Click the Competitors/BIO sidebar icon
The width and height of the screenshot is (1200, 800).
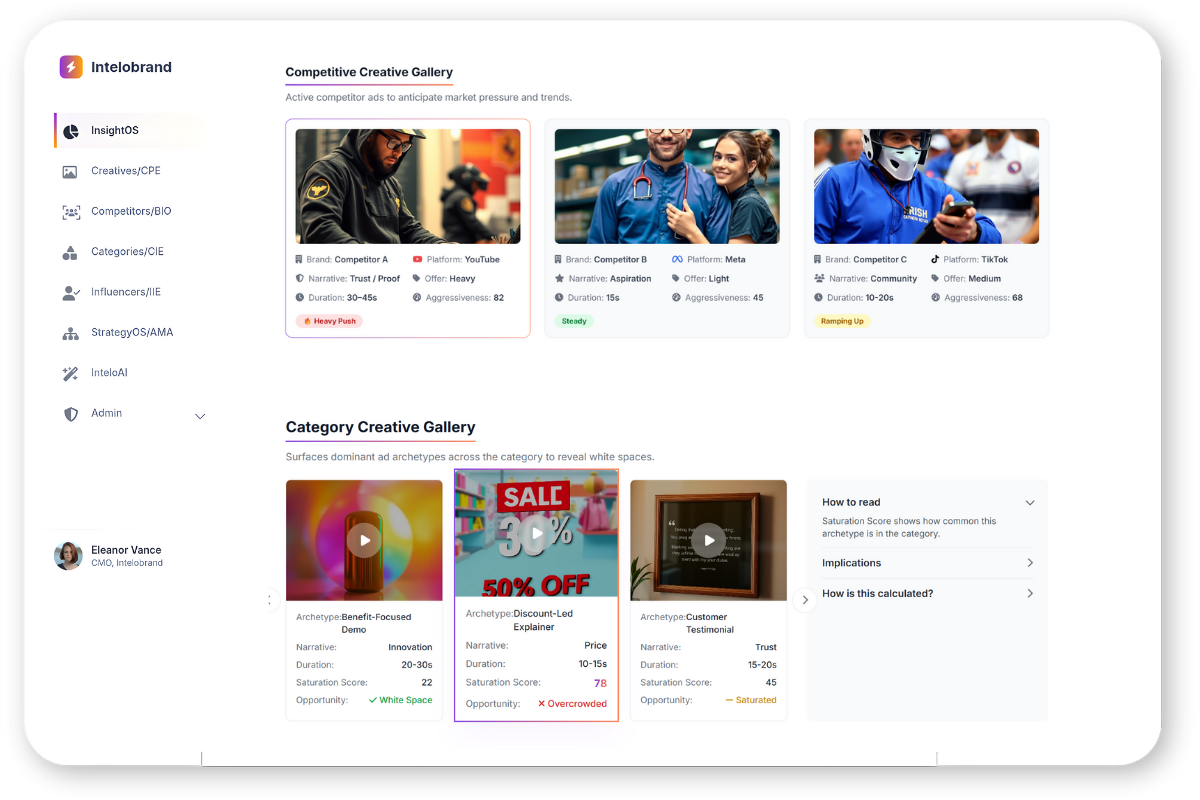click(70, 212)
